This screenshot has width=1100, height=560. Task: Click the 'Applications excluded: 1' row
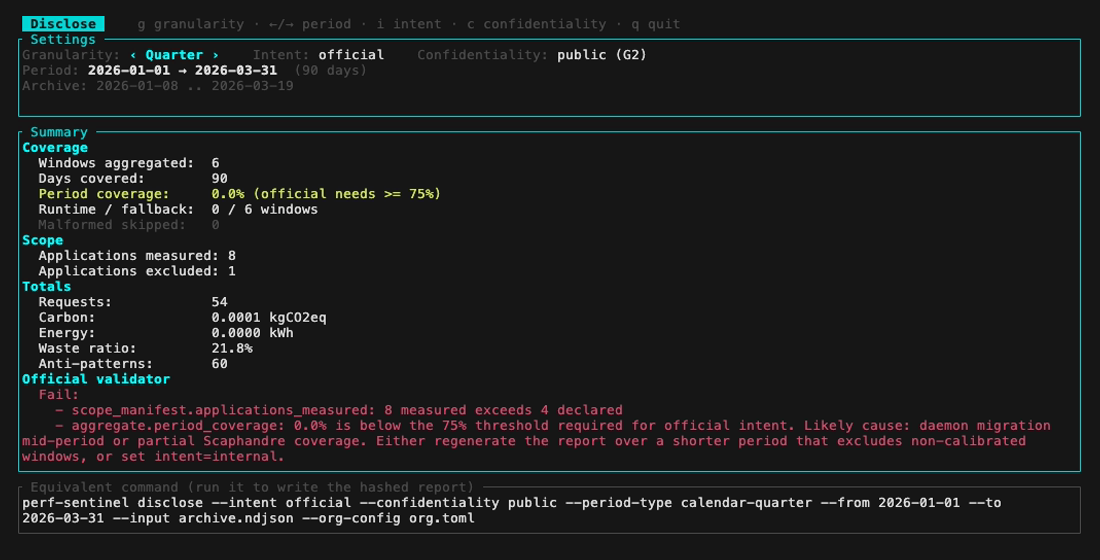click(x=137, y=271)
